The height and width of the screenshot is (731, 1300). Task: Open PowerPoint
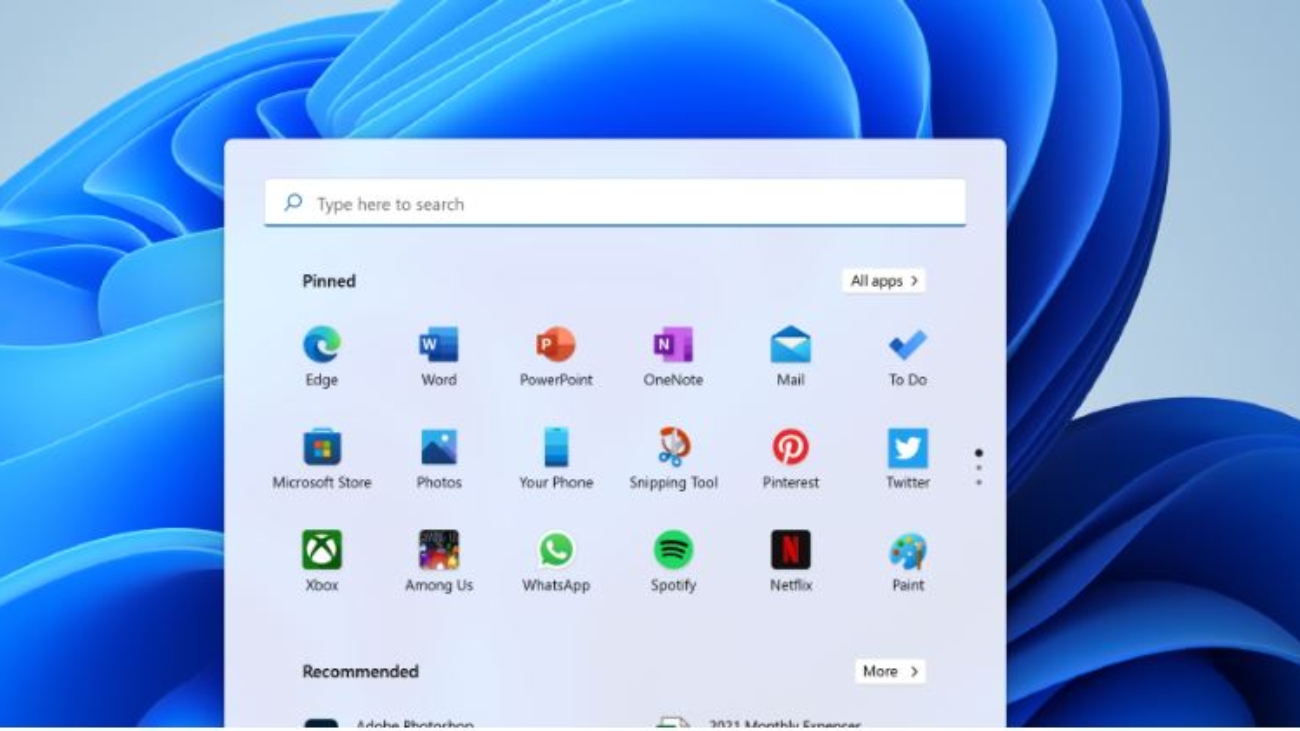[x=556, y=349]
